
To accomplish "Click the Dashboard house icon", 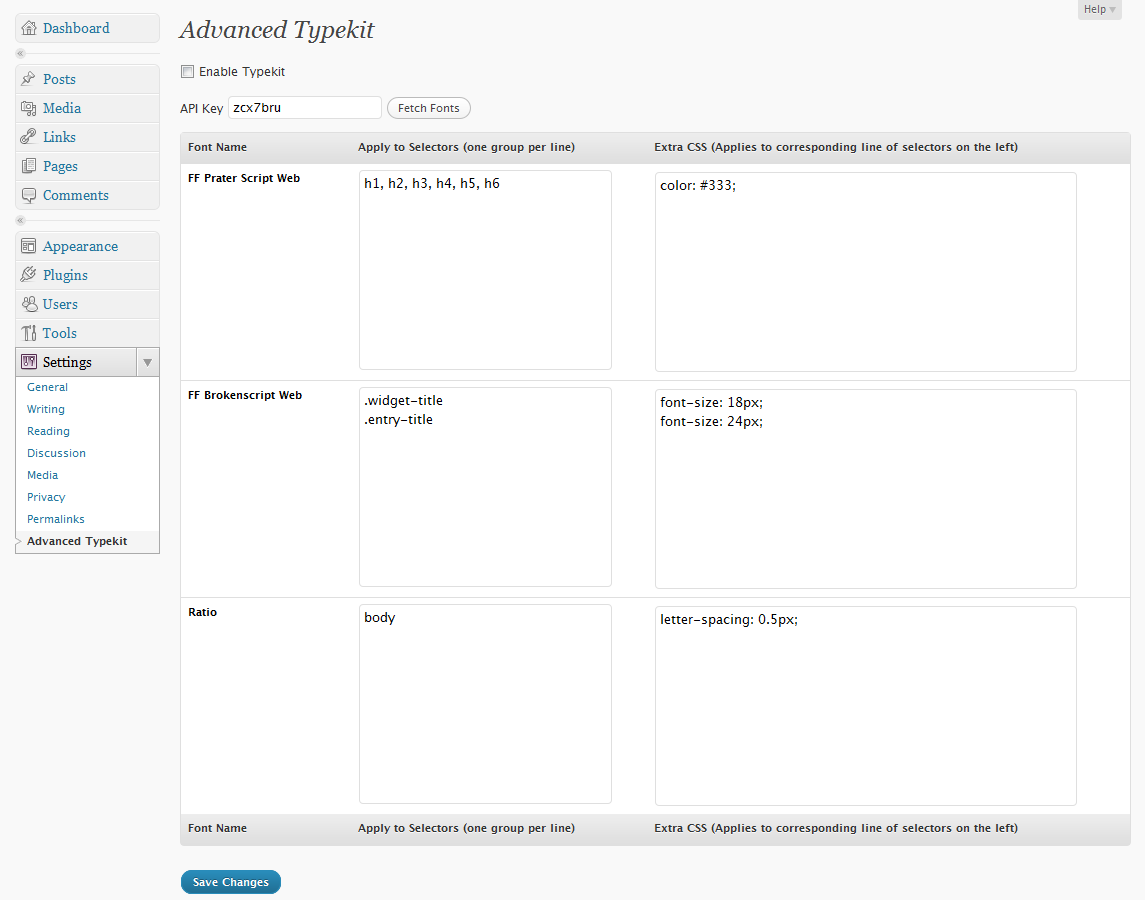I will tap(29, 28).
